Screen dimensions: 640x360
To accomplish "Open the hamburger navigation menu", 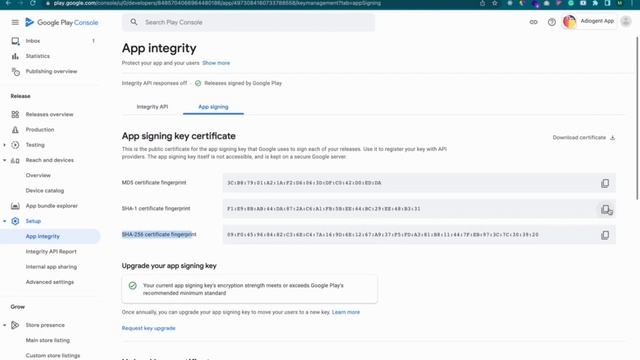I will tap(15, 22).
